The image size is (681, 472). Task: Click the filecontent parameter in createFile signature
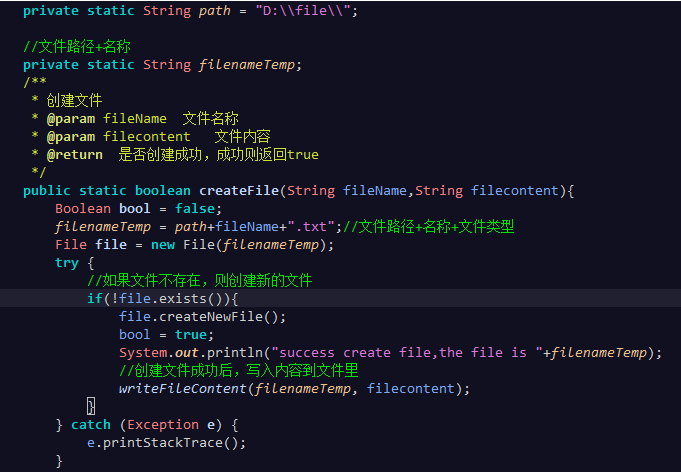515,191
